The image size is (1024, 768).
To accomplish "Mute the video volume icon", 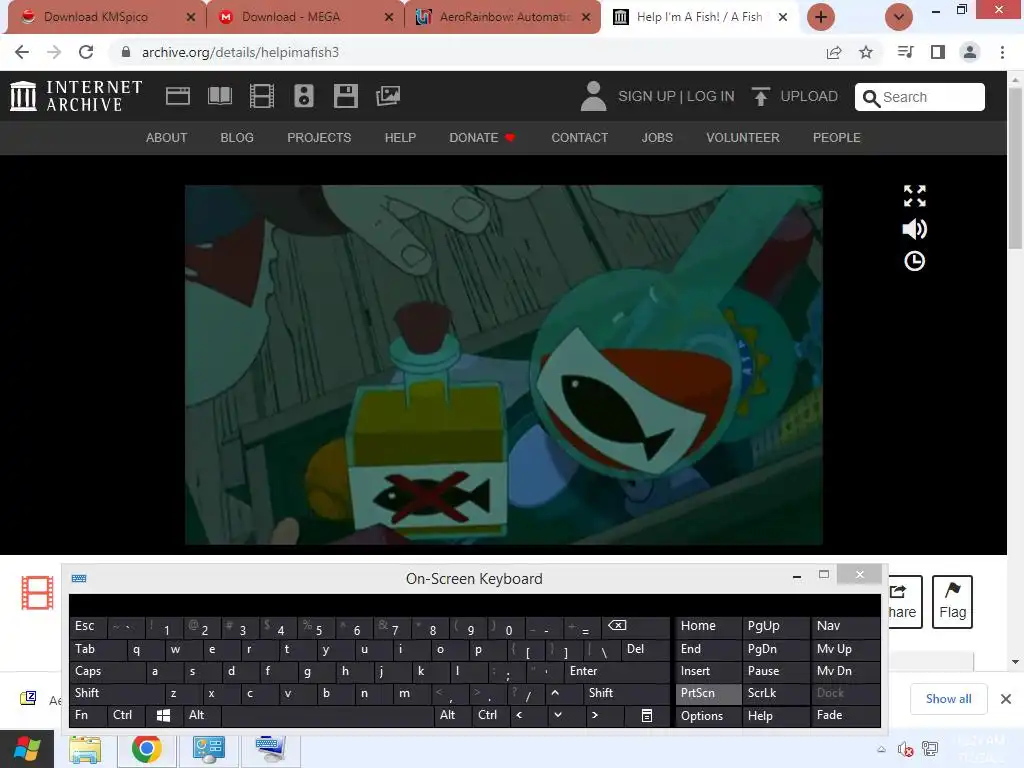I will (x=914, y=229).
